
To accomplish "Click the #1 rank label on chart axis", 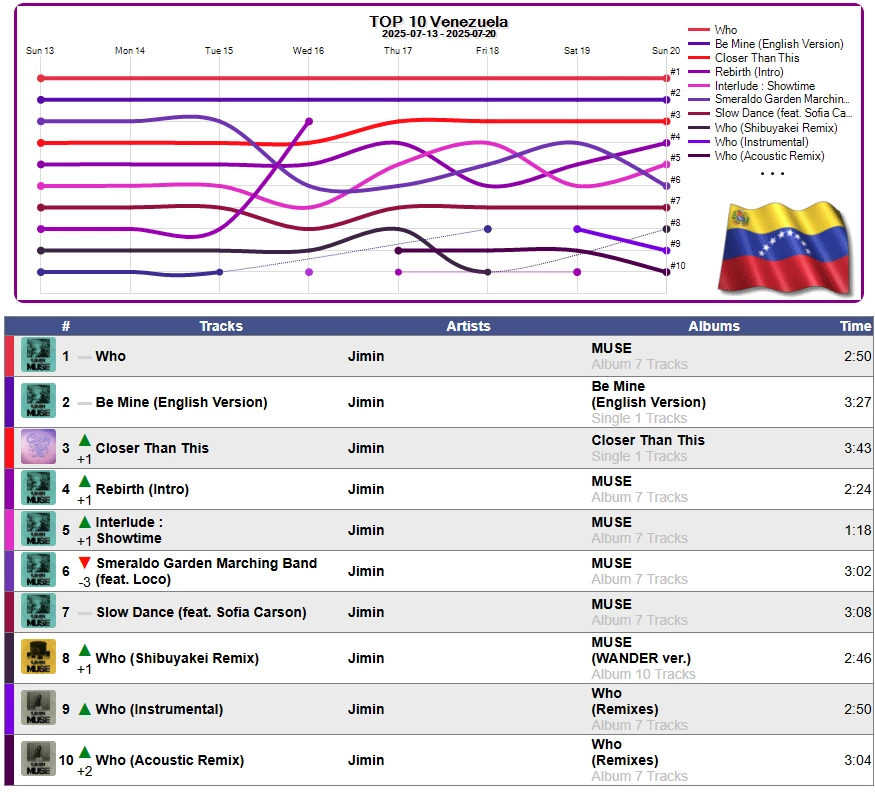I will pos(675,72).
